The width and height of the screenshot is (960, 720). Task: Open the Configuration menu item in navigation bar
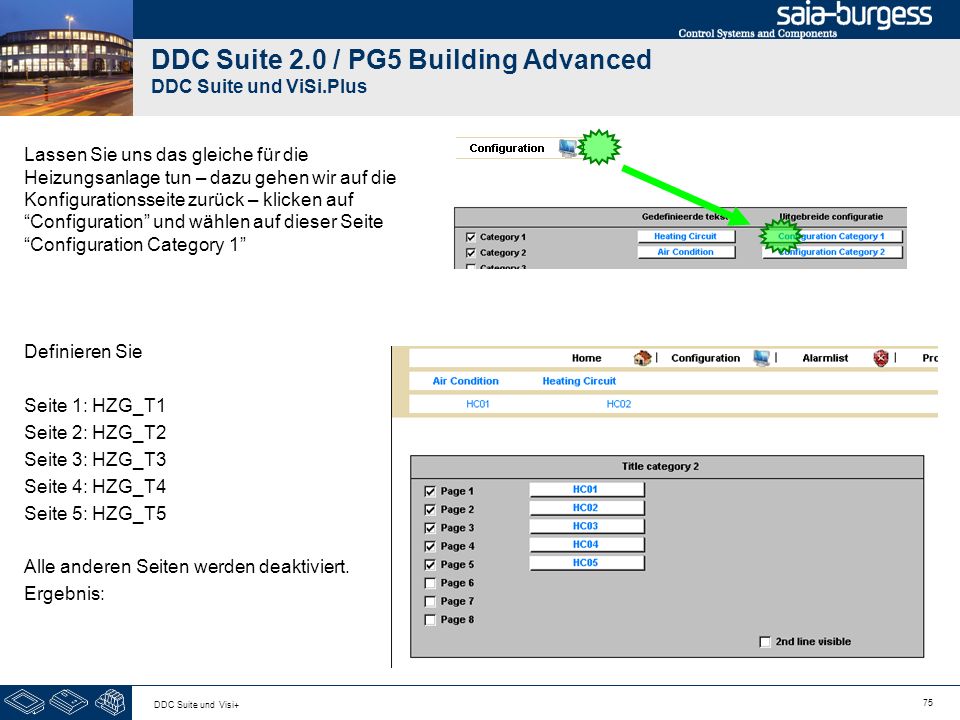click(705, 358)
